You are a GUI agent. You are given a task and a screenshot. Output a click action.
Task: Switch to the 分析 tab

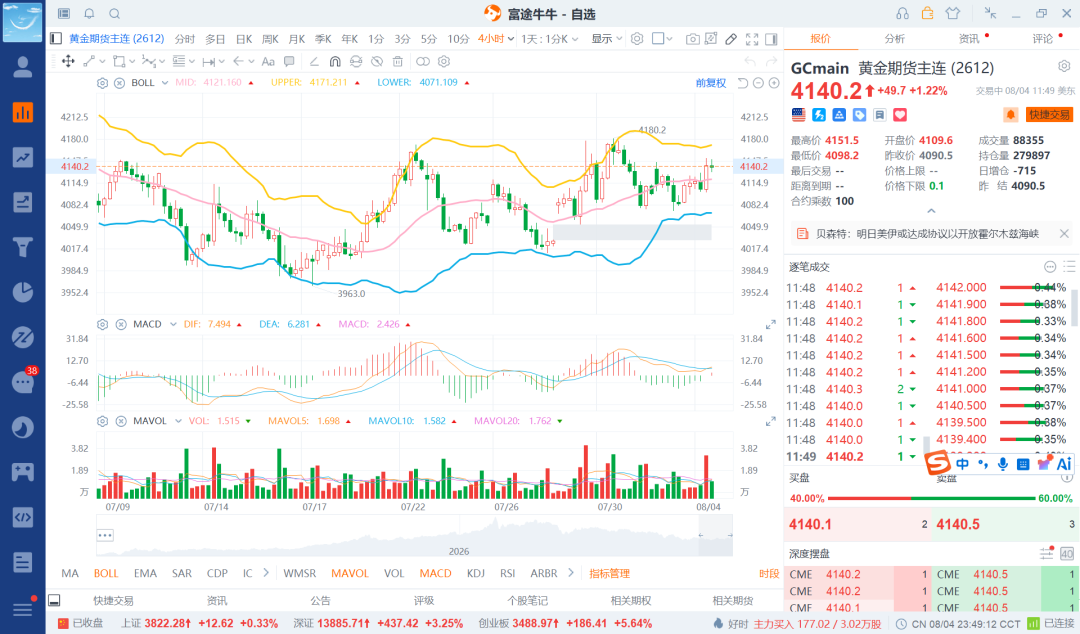(x=895, y=39)
